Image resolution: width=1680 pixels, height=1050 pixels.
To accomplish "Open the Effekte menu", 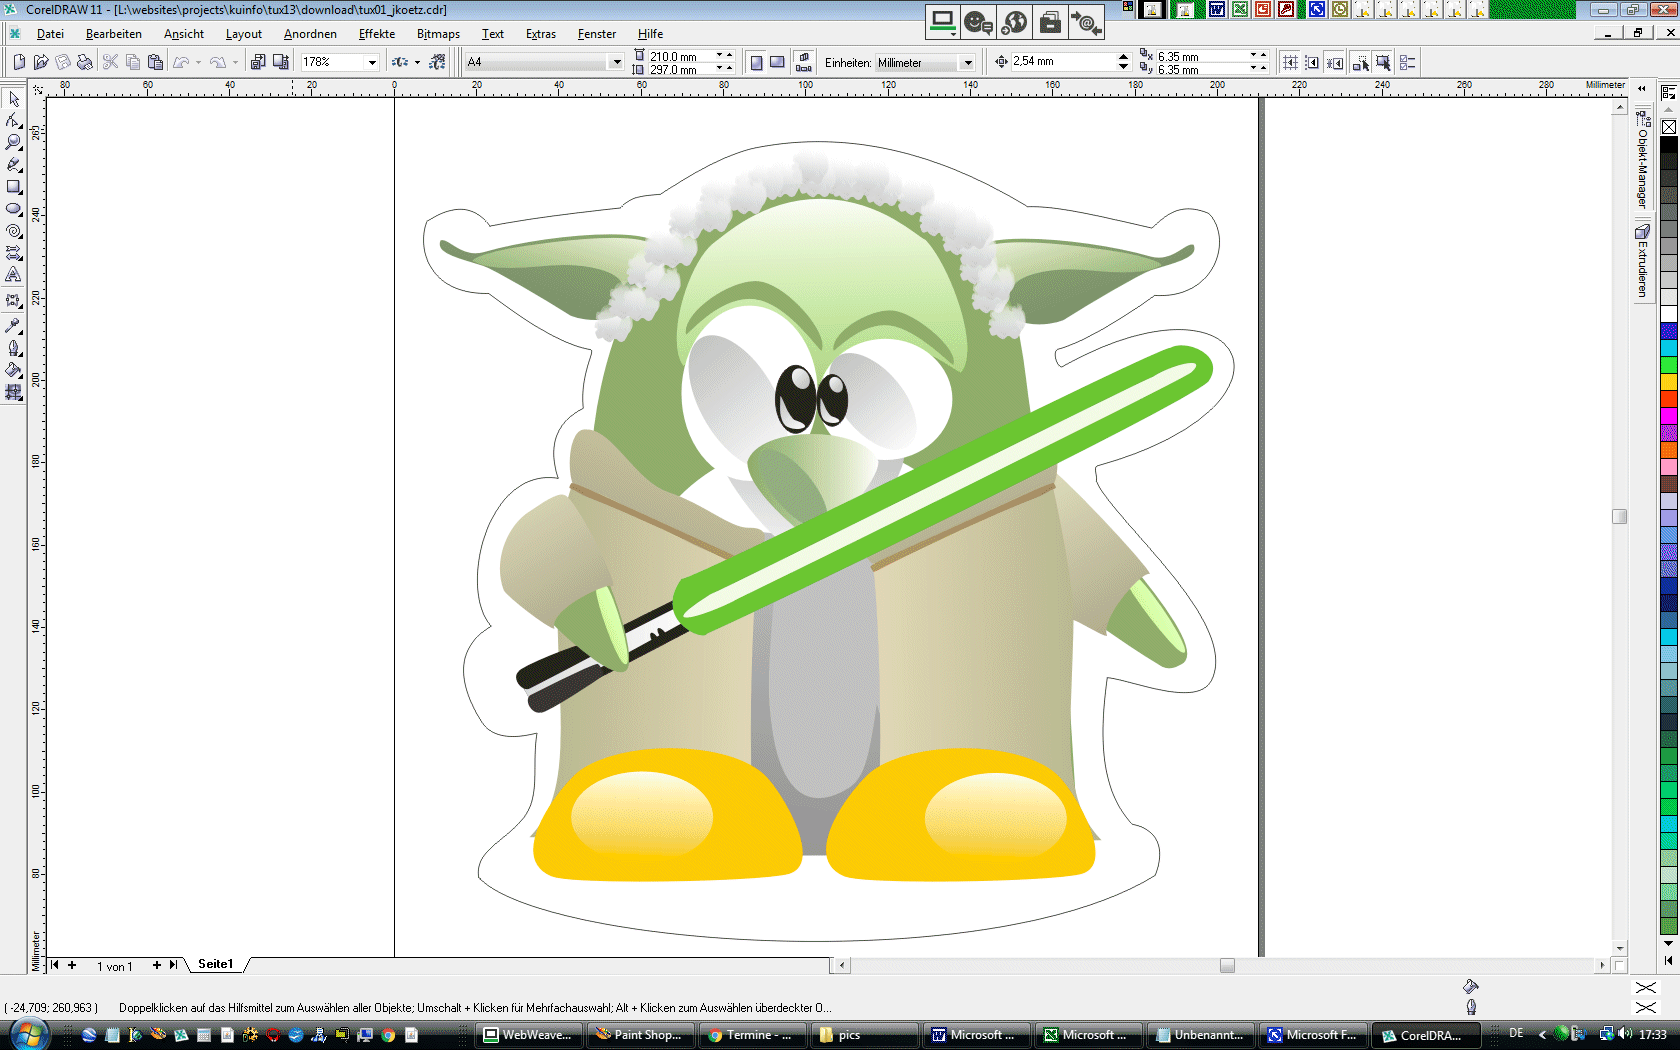I will 377,34.
